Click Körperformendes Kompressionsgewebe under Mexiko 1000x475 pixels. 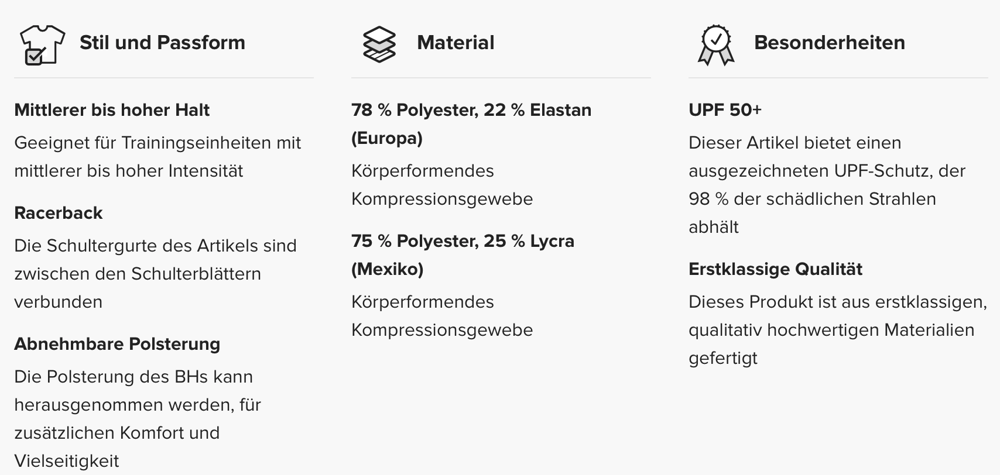[x=442, y=316]
